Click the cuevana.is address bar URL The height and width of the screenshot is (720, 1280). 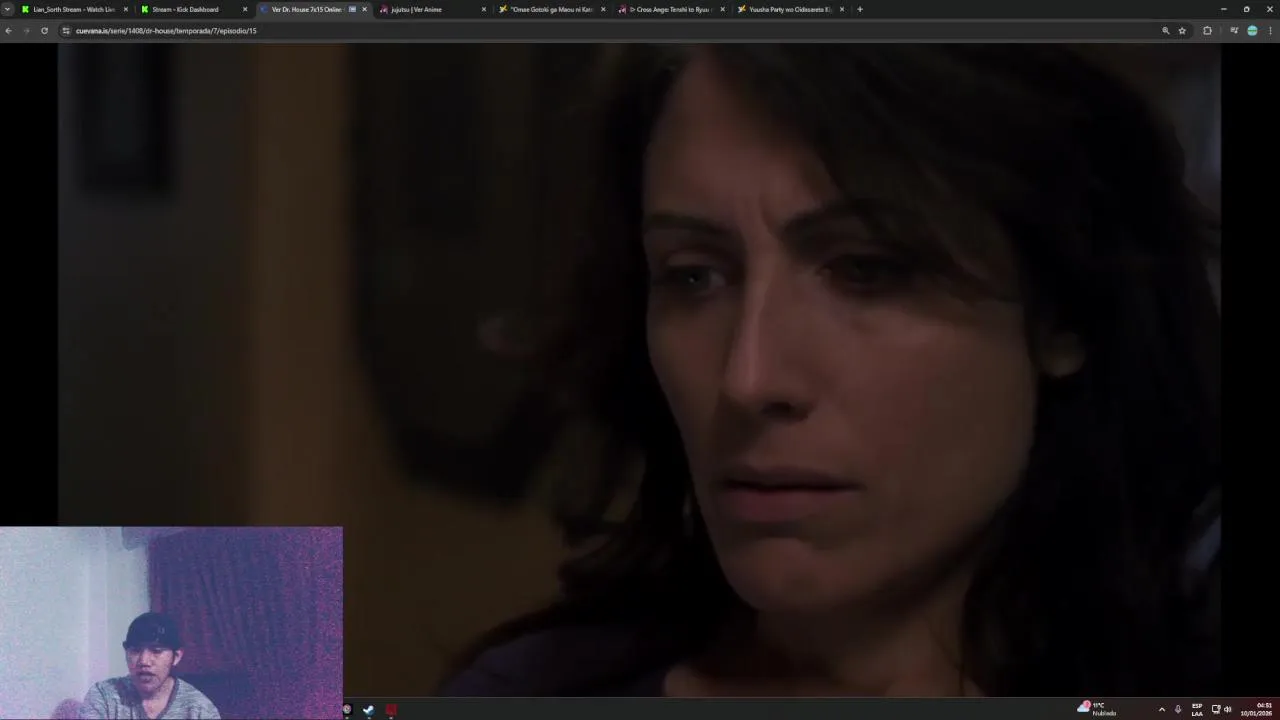tap(166, 31)
